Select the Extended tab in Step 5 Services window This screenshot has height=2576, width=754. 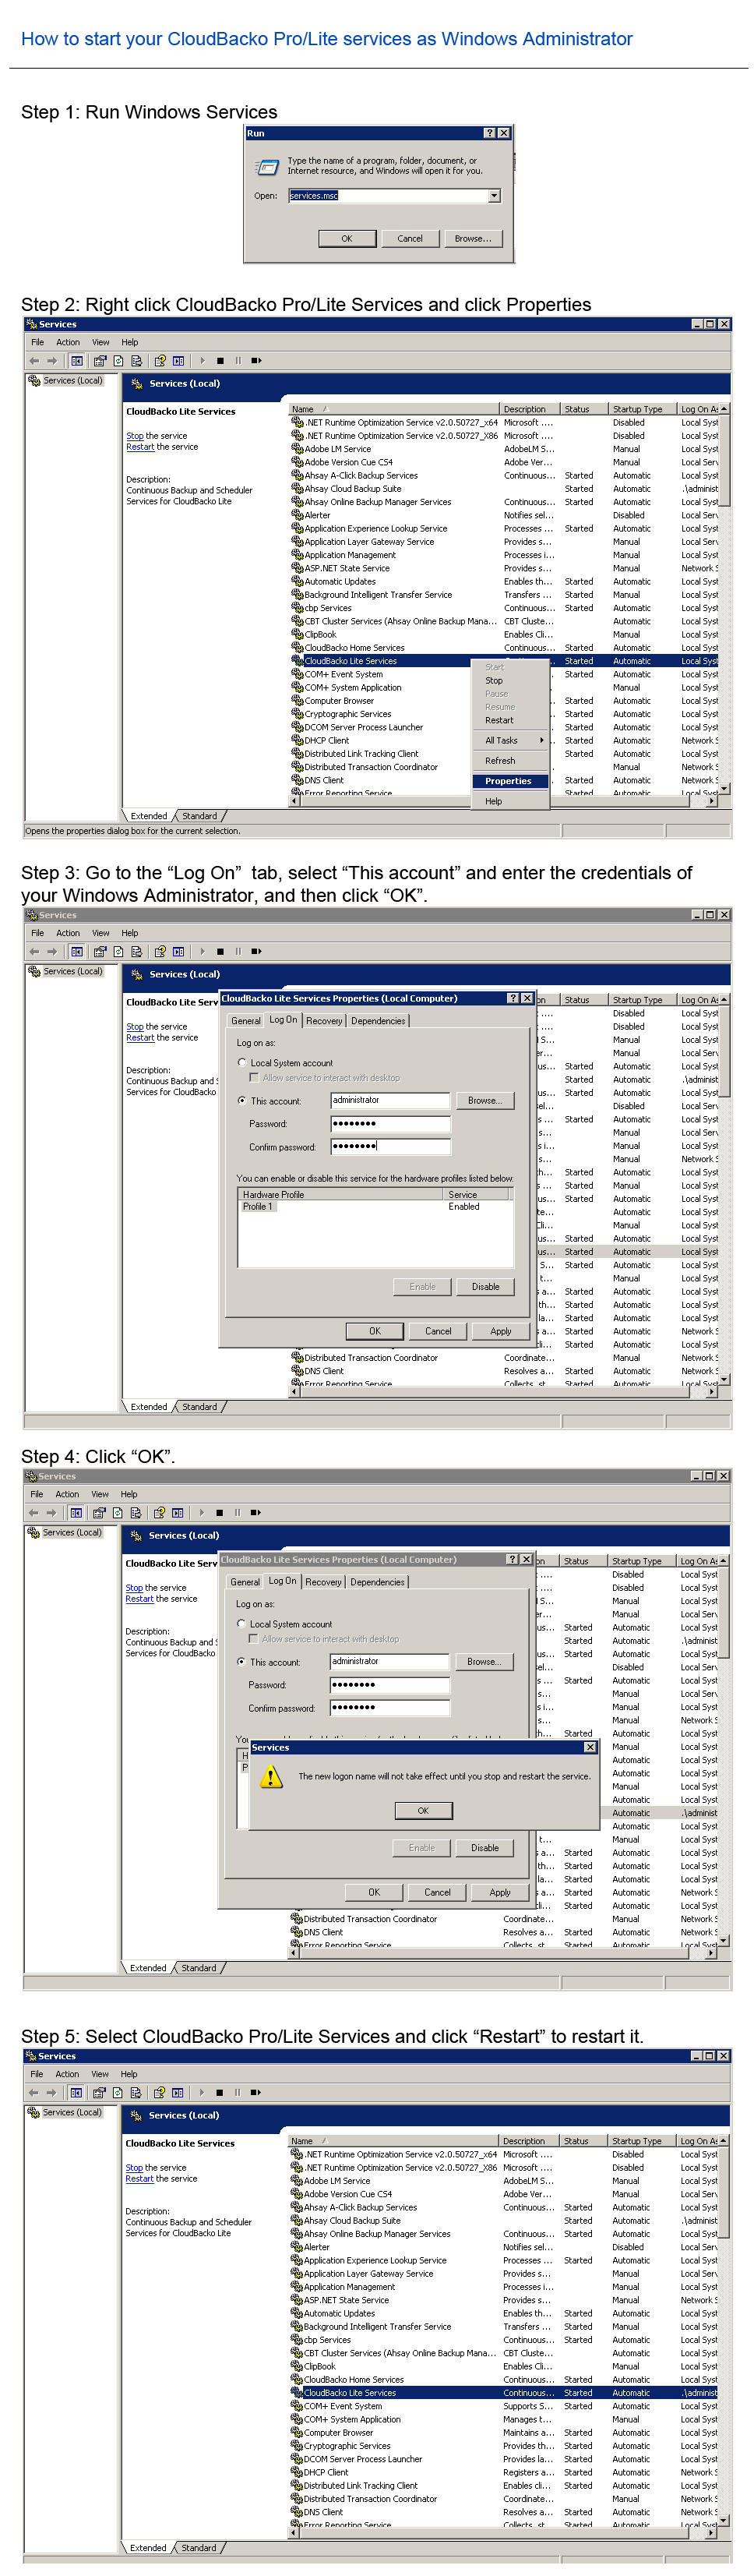tap(148, 2548)
